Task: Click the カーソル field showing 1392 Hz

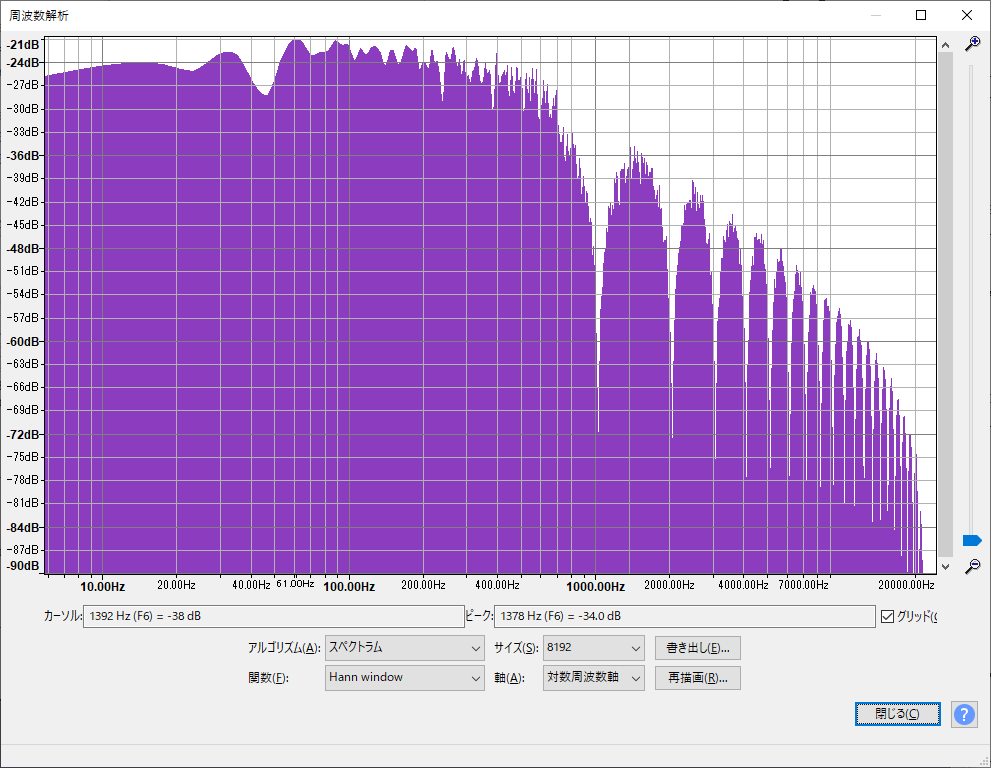Action: tap(274, 616)
